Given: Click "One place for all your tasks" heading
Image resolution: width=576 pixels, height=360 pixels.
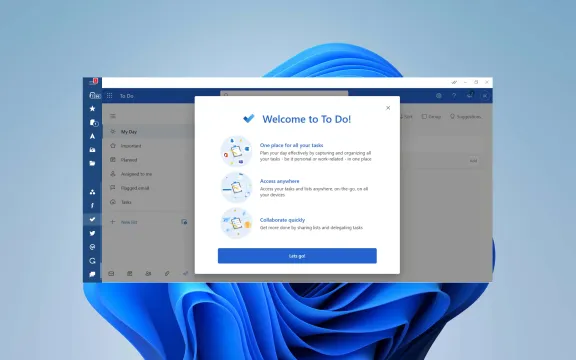Looking at the screenshot, I should tap(291, 145).
